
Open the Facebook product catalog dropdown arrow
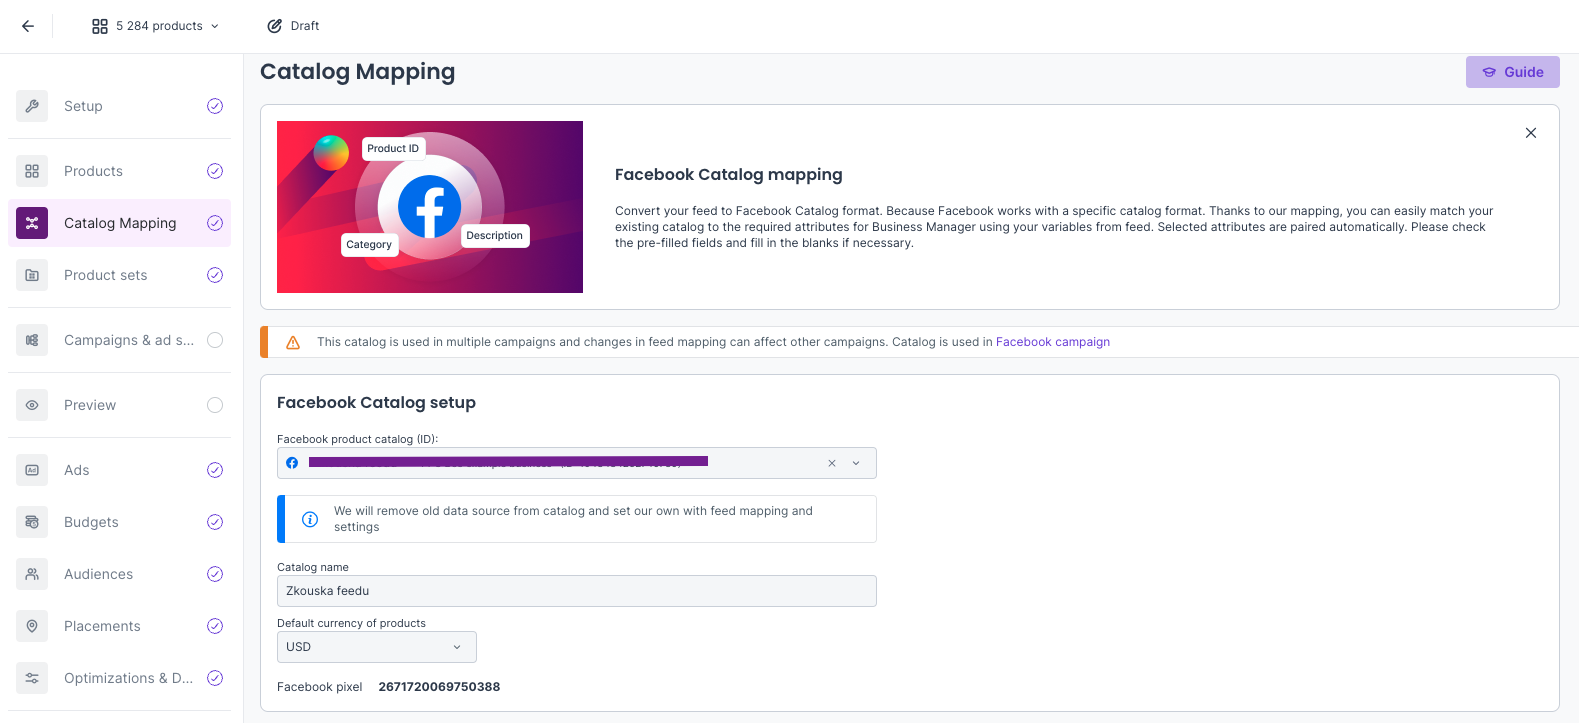[856, 463]
